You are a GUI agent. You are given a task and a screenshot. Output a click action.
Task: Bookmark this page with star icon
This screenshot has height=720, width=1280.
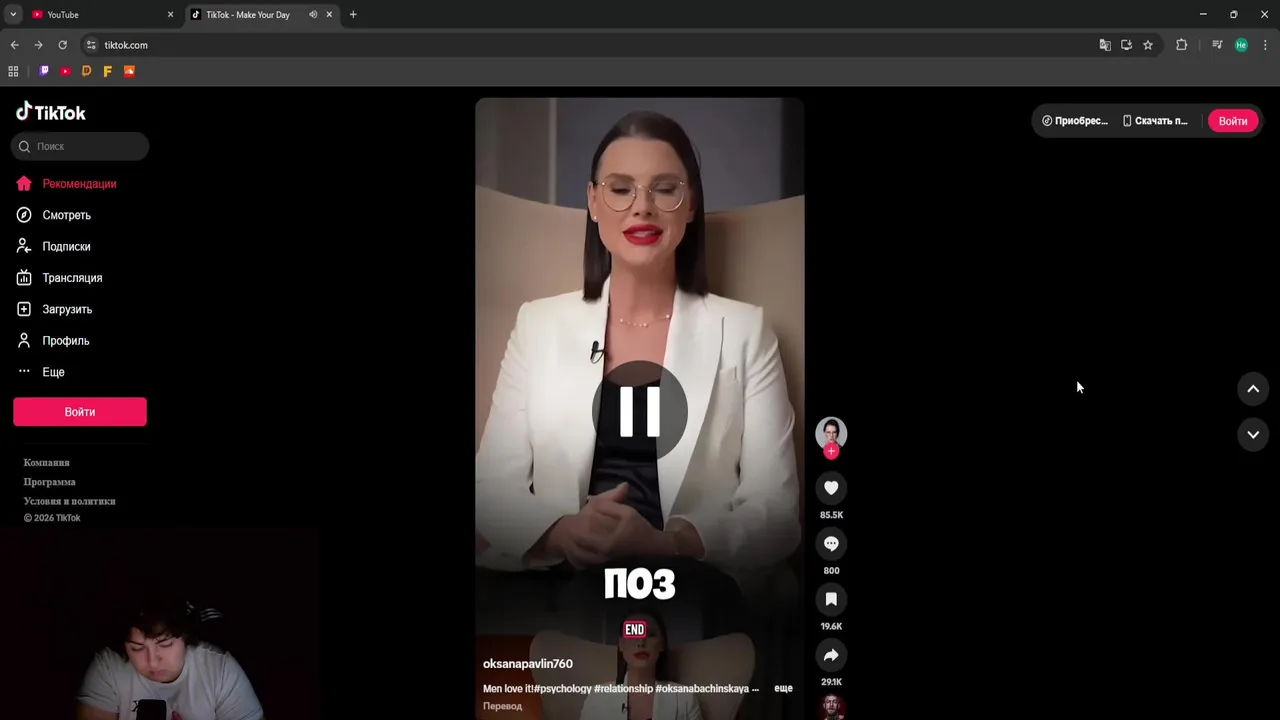(1148, 45)
